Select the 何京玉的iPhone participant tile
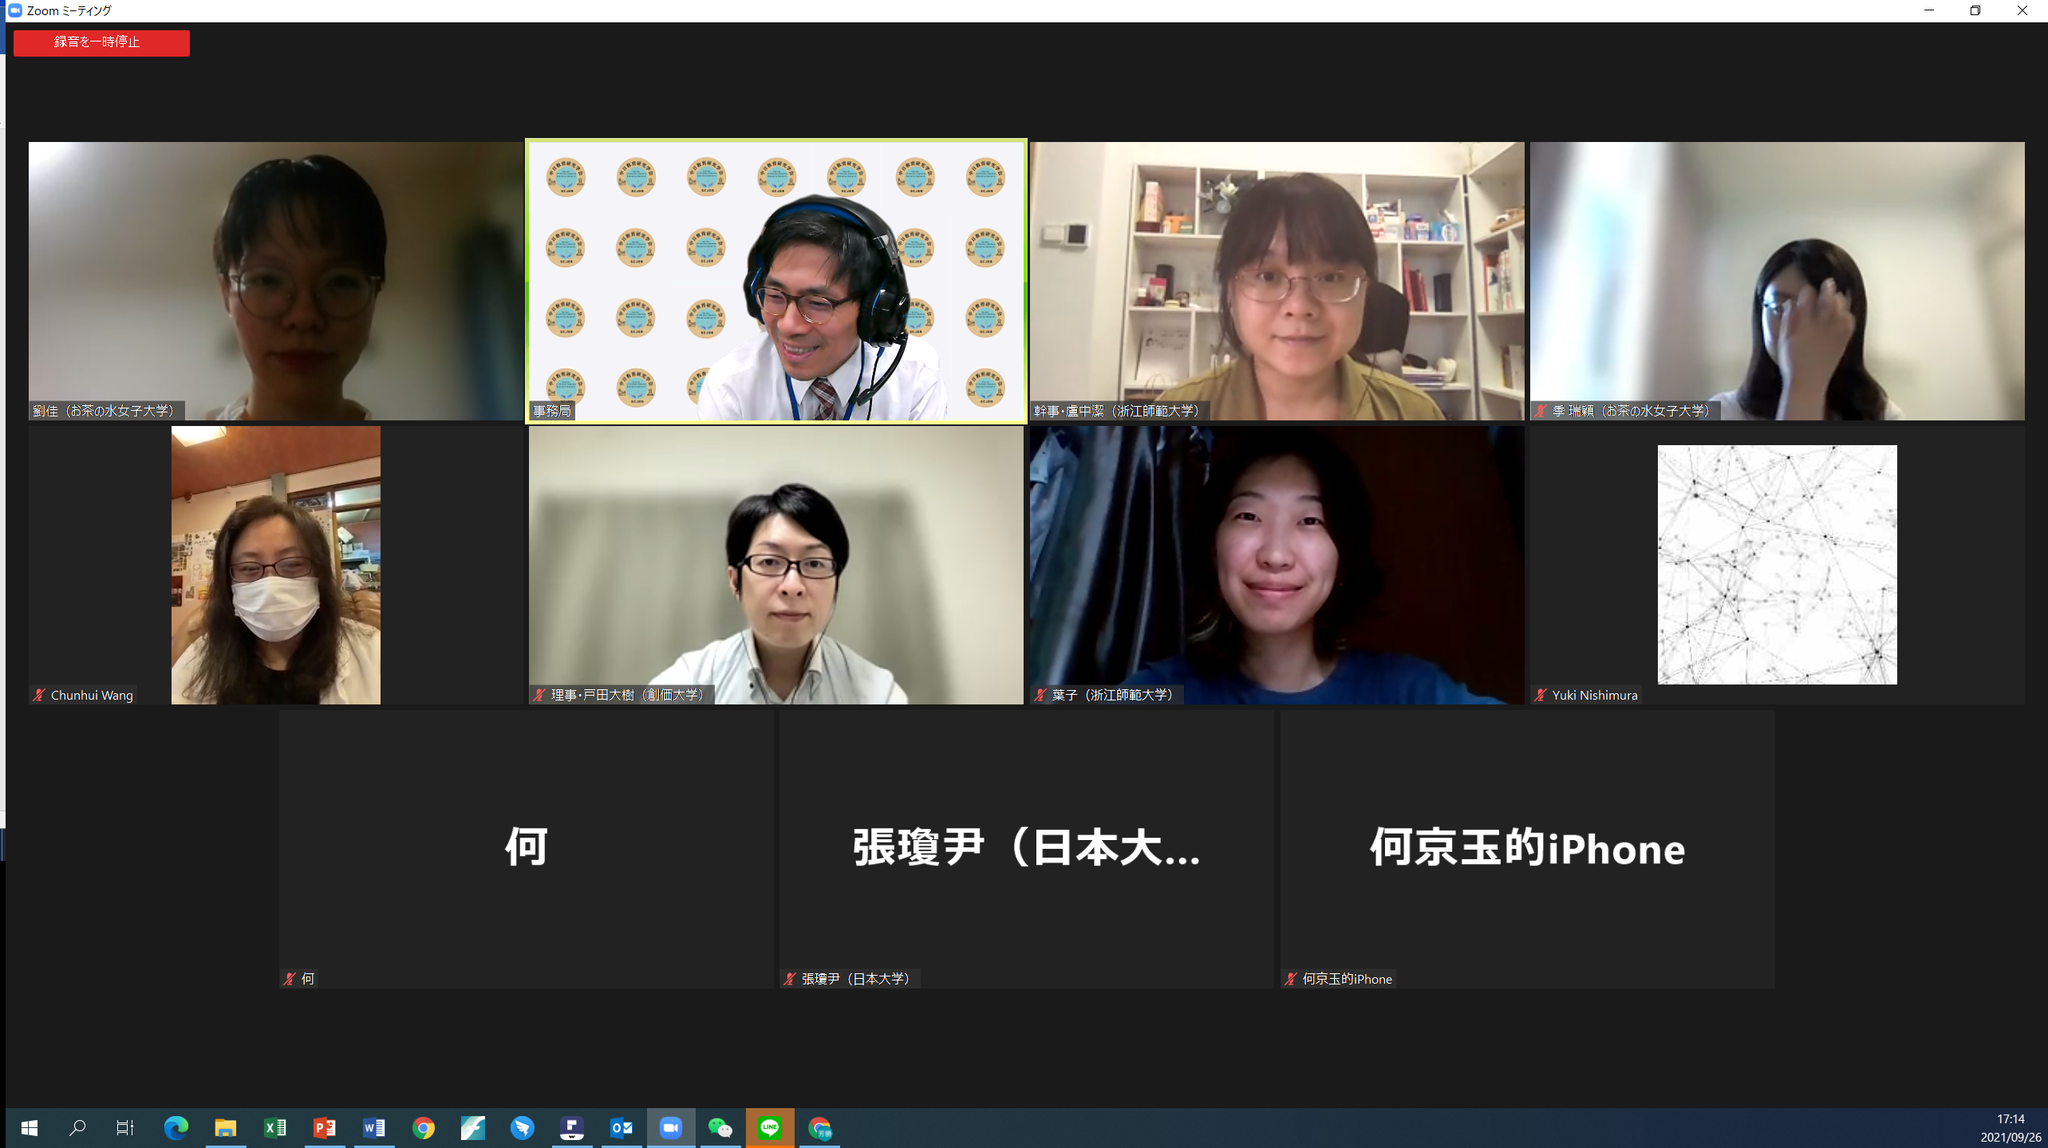Image resolution: width=2048 pixels, height=1148 pixels. click(x=1527, y=849)
